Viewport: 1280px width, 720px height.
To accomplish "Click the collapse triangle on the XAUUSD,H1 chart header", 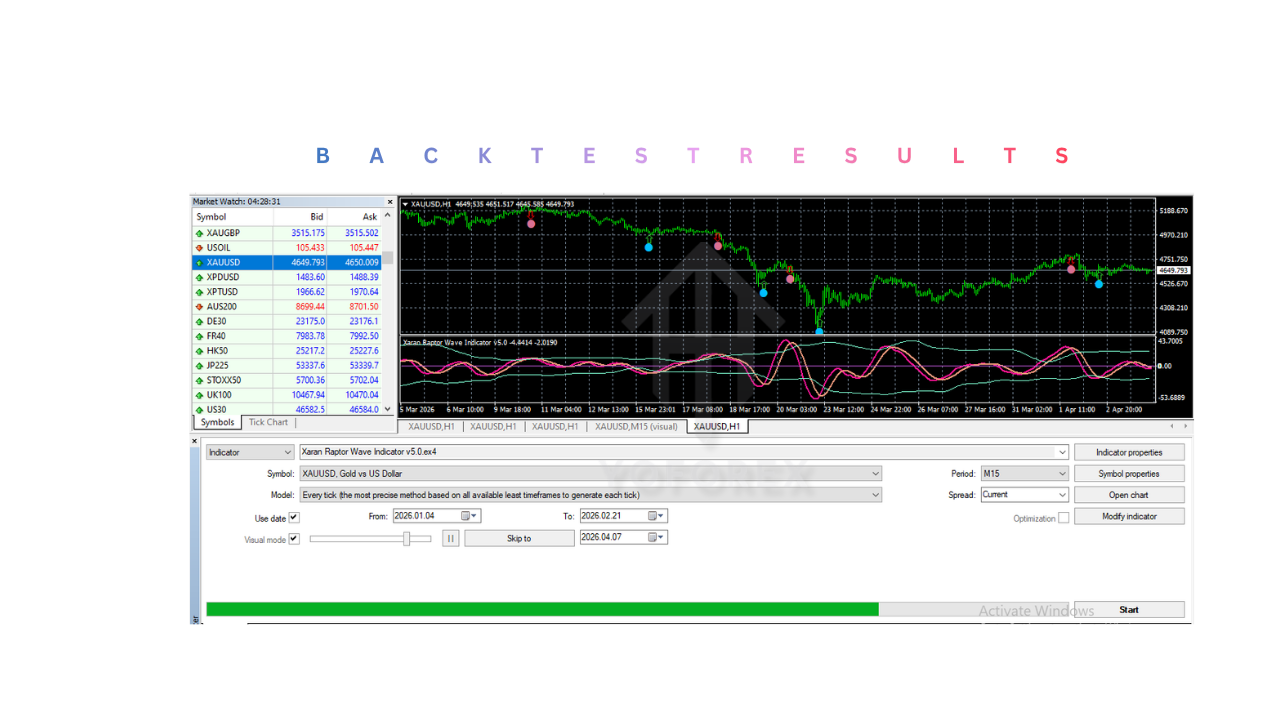I will (x=405, y=203).
